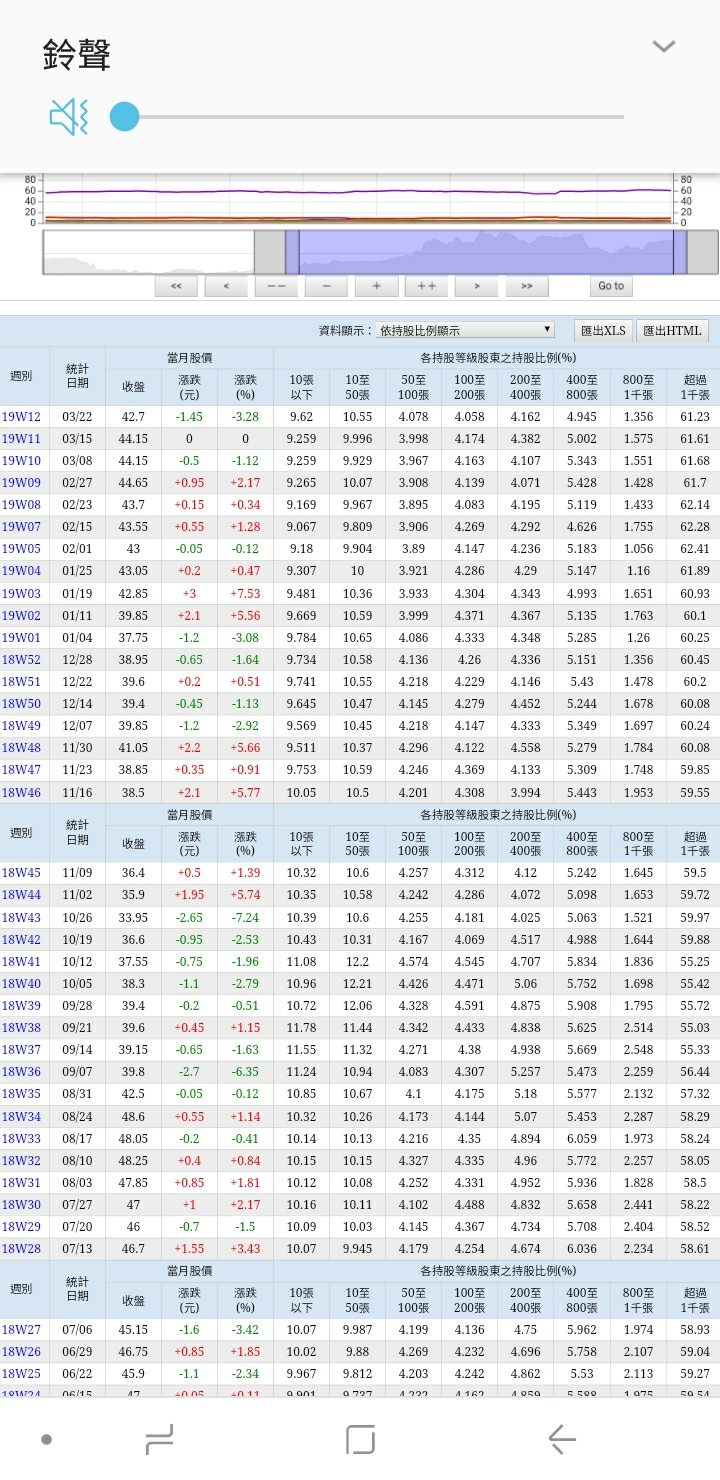Screen dimensions: 720x1480
Task: Open week link 19W03
Action: pos(21,594)
